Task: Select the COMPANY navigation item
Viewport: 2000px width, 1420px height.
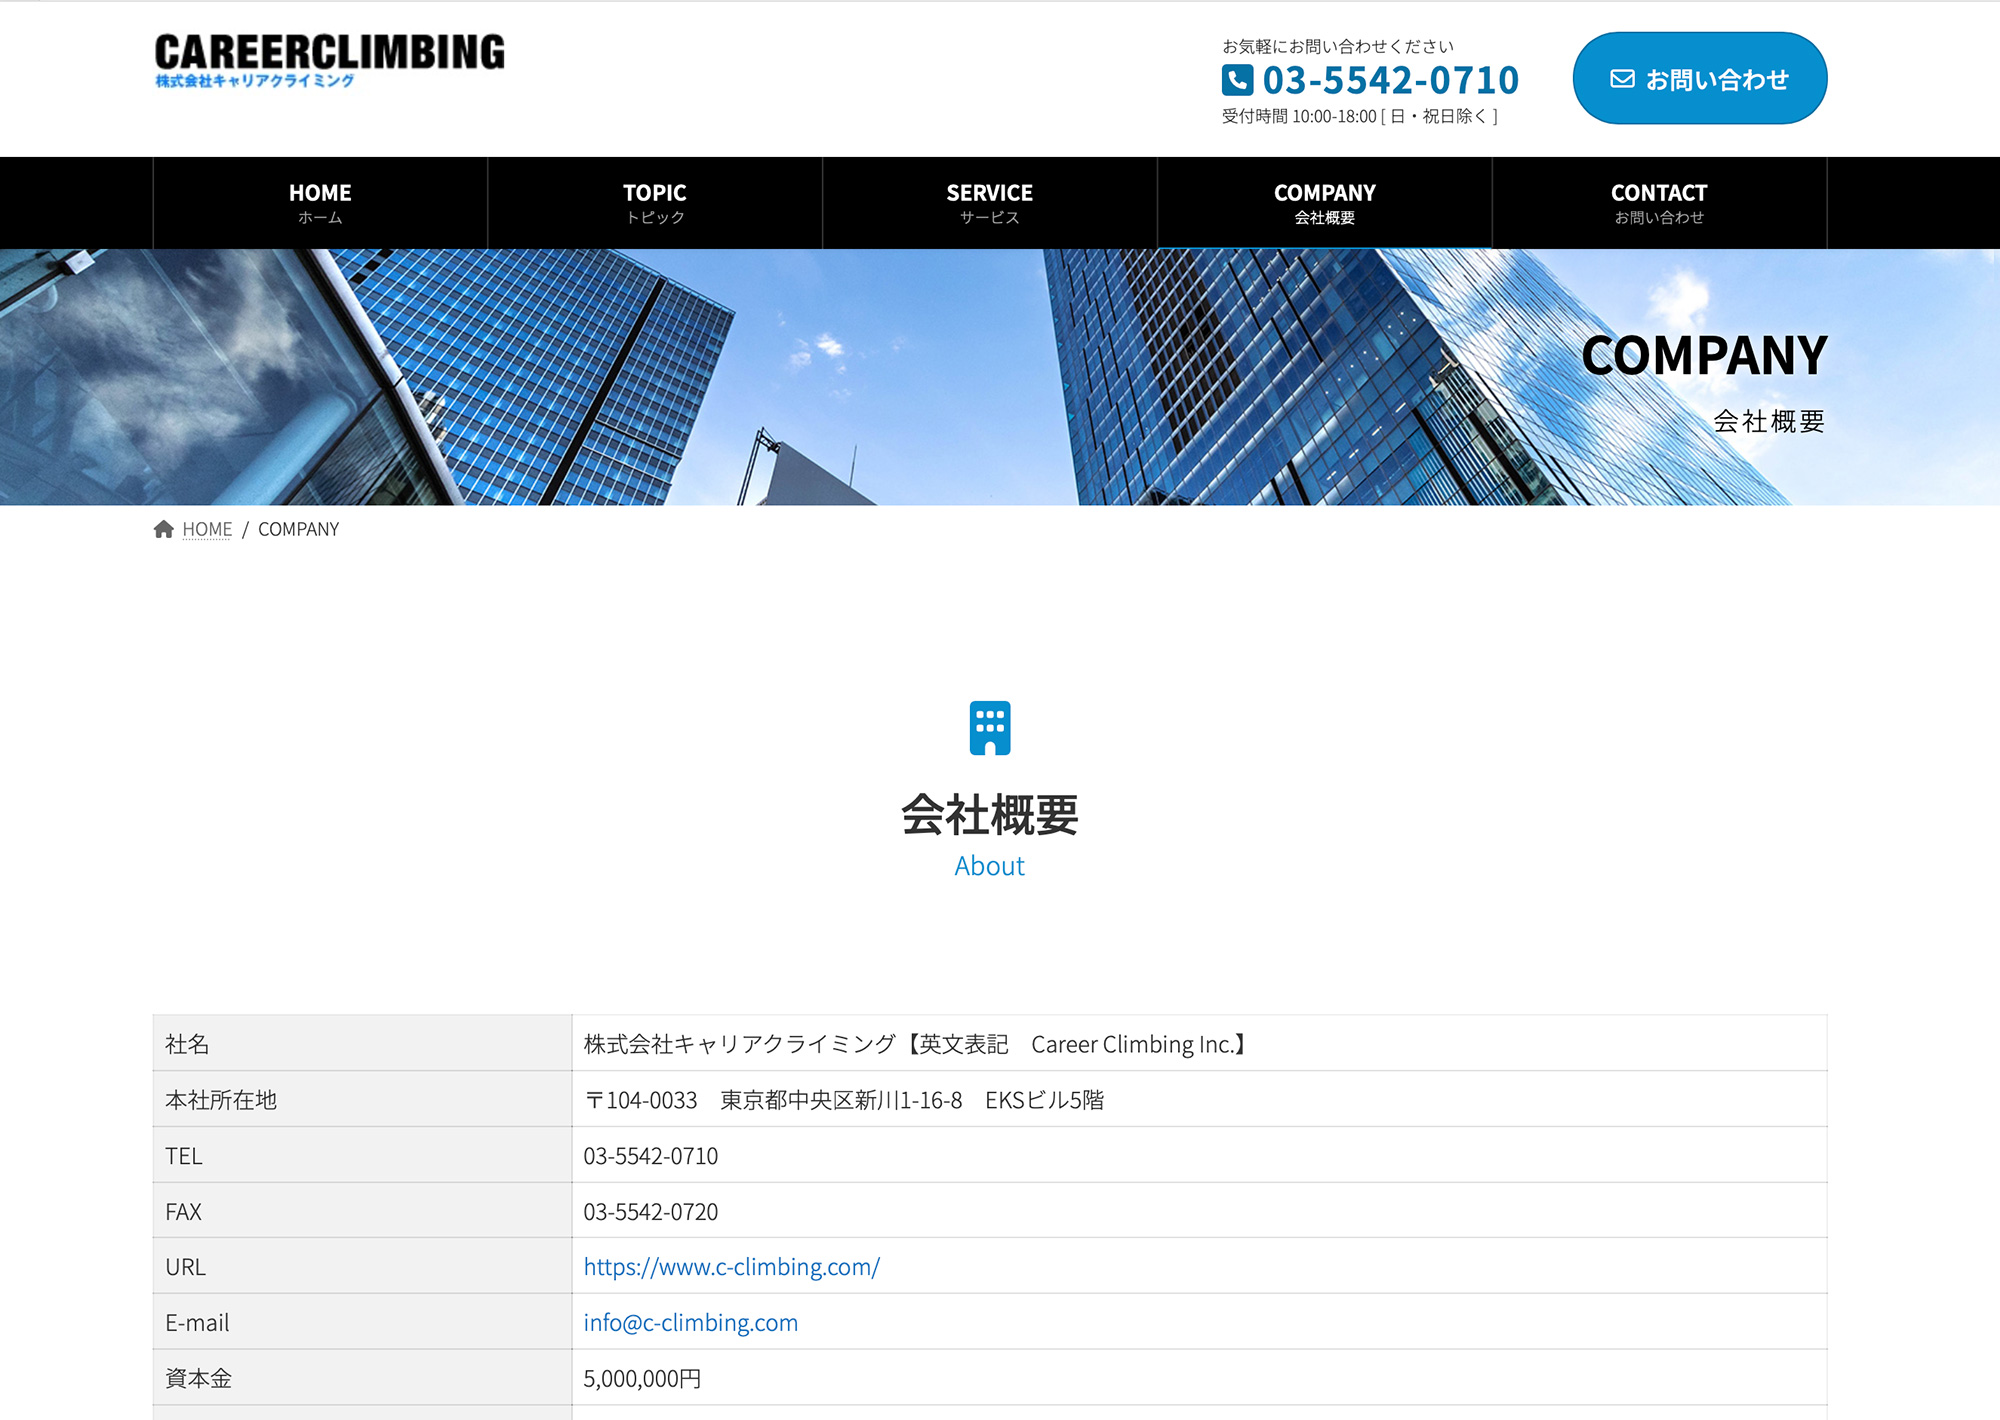Action: [x=1324, y=203]
